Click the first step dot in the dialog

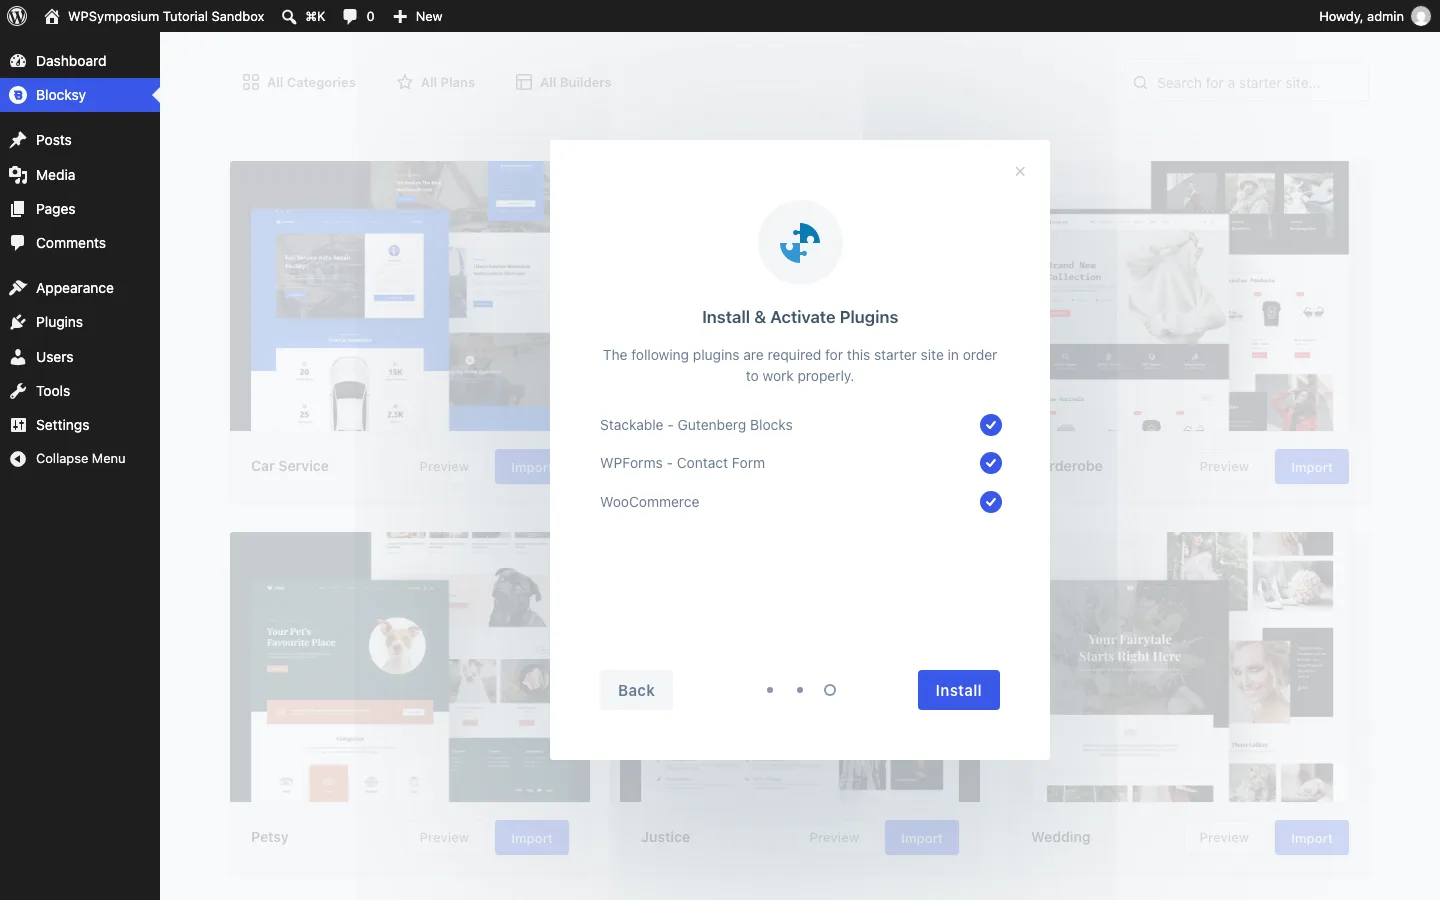pos(769,690)
